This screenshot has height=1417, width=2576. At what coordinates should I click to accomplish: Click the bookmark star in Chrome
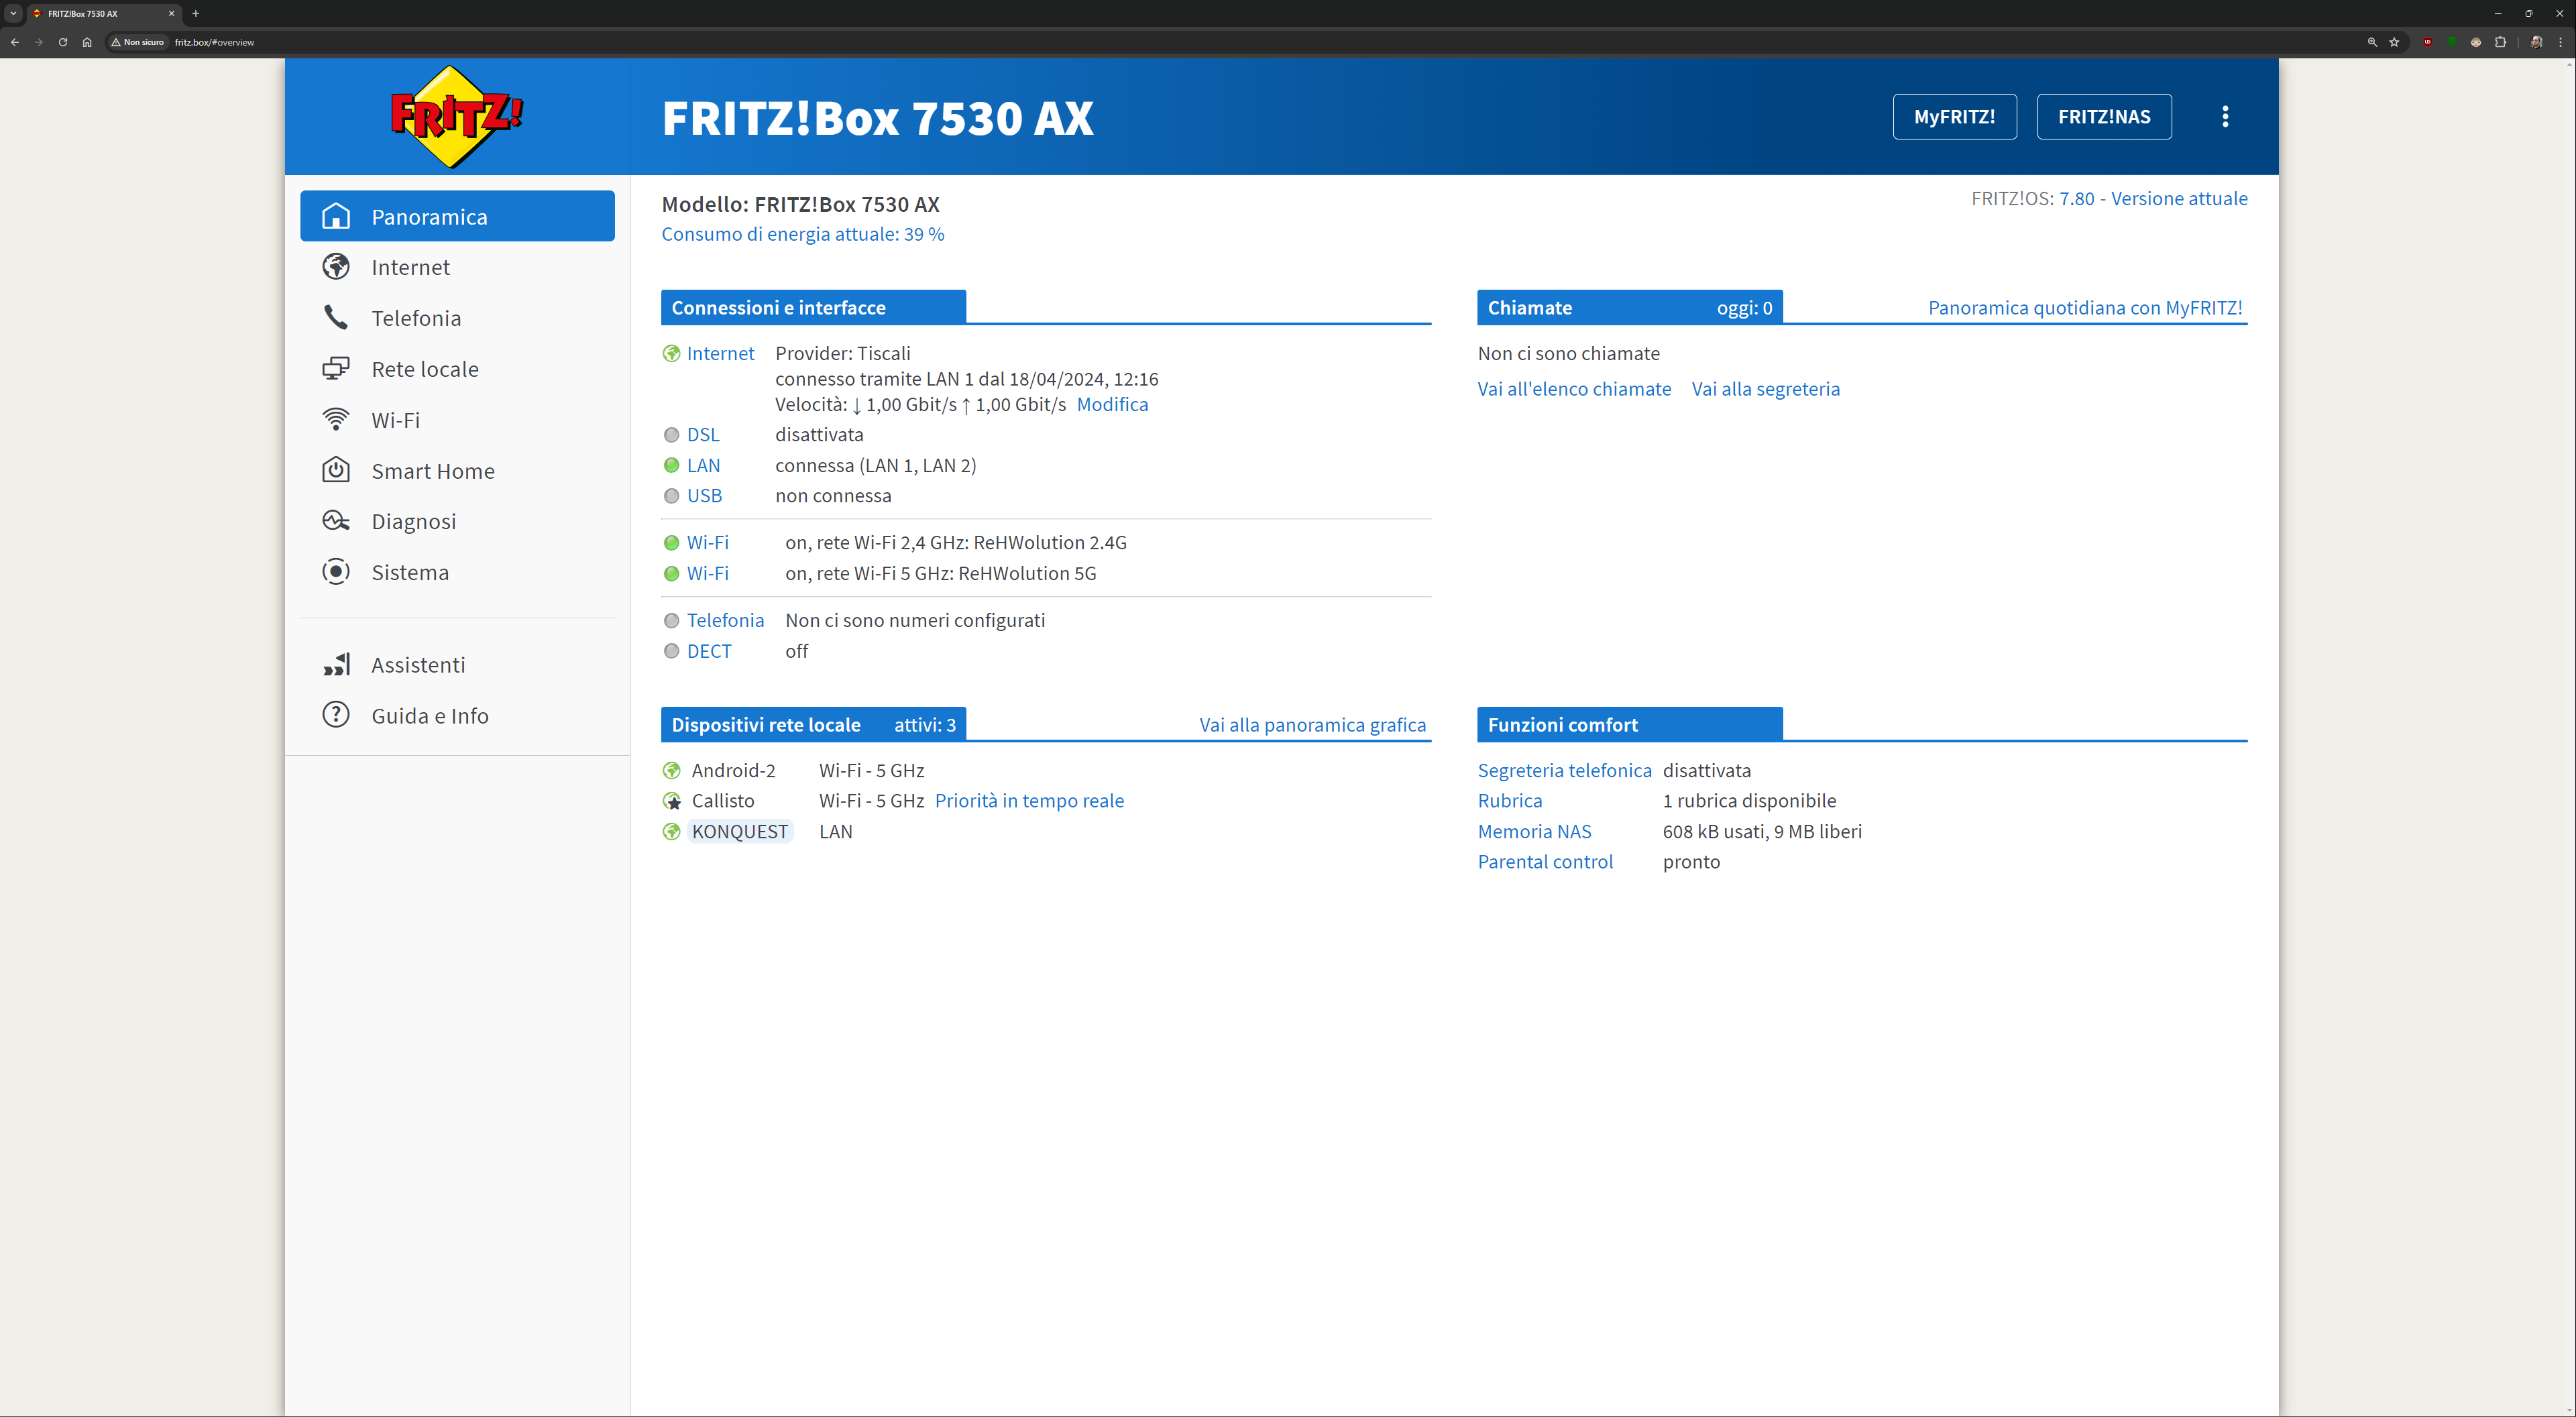point(2394,42)
